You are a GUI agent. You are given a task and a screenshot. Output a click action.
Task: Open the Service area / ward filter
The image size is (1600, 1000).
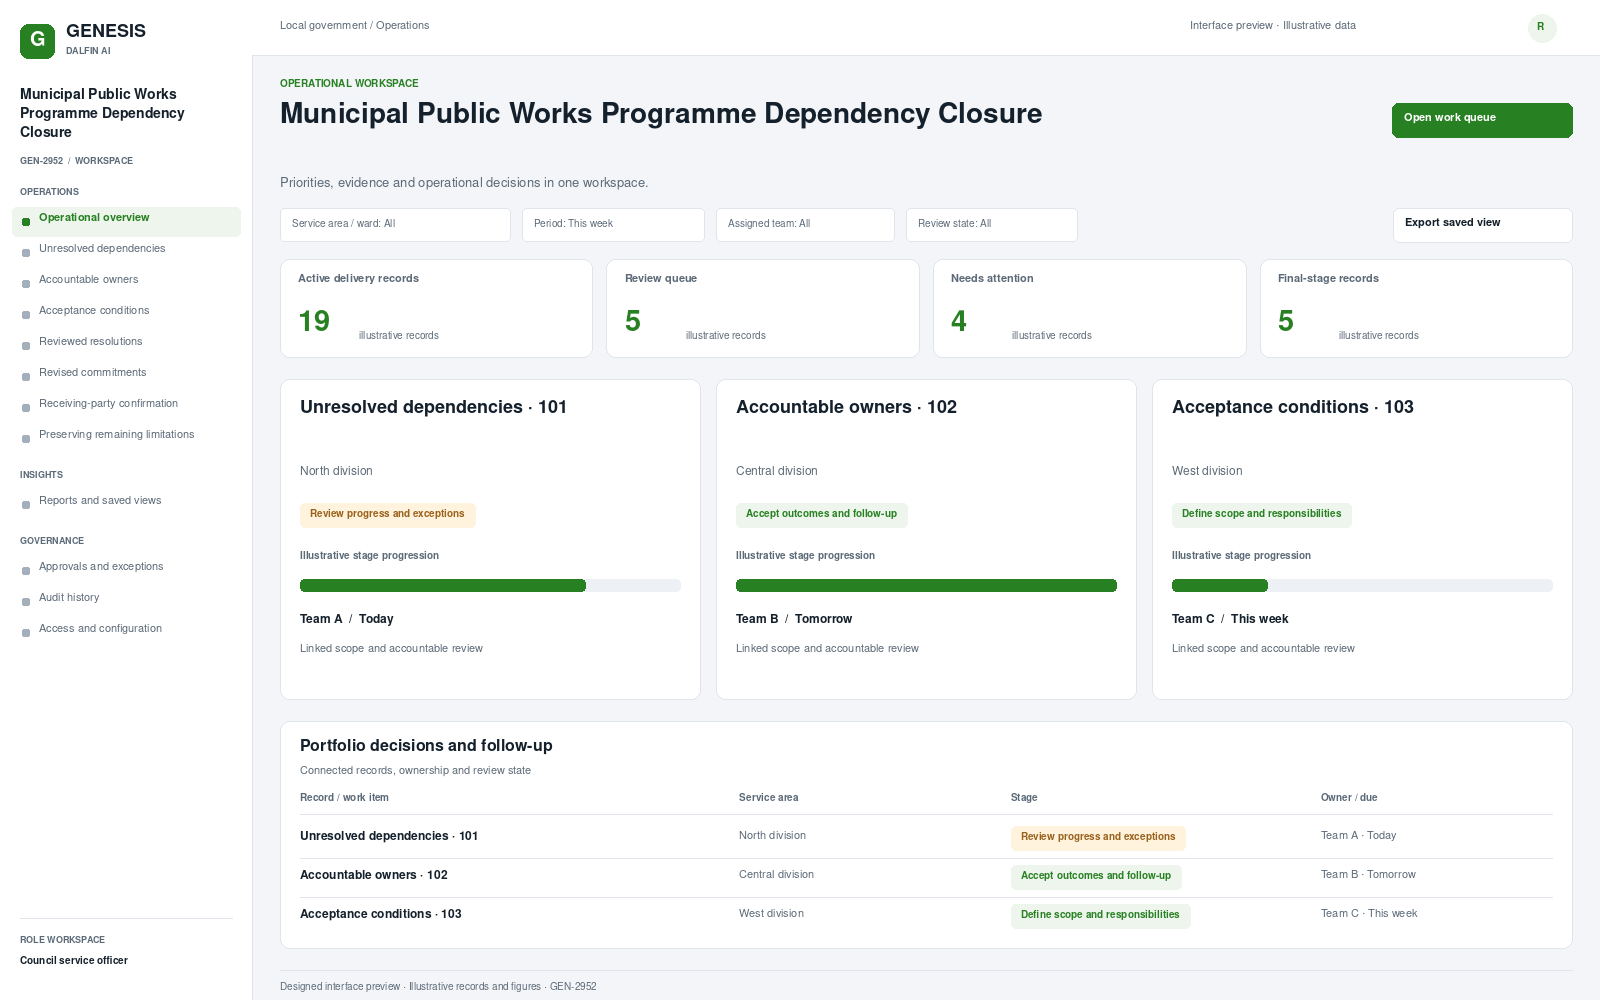click(x=395, y=225)
